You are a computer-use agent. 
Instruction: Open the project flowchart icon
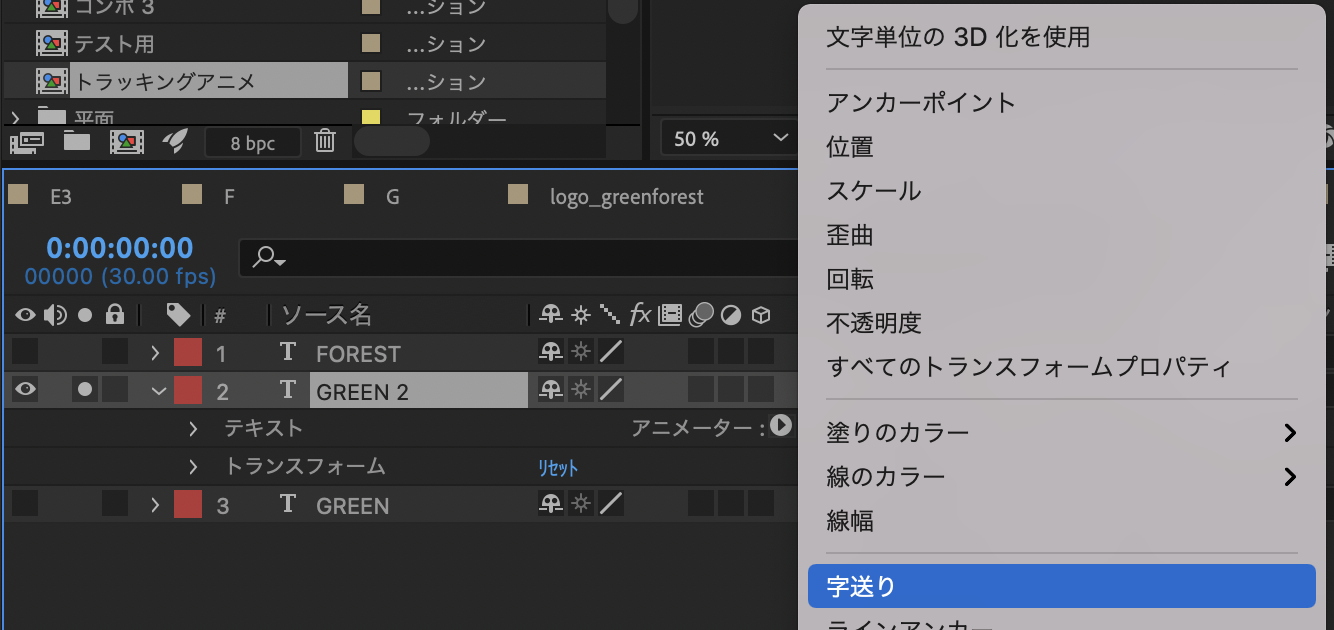click(x=27, y=141)
